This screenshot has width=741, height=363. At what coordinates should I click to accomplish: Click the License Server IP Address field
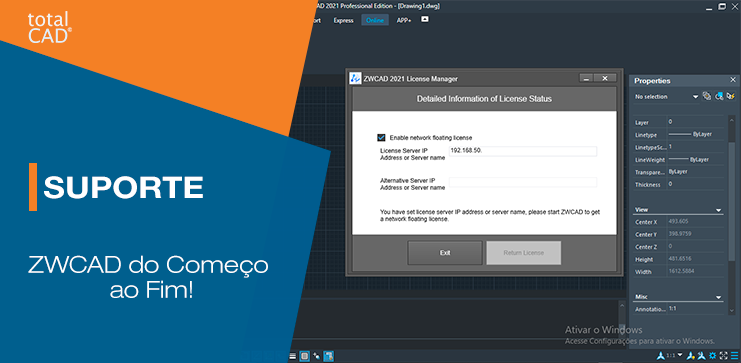tap(523, 151)
